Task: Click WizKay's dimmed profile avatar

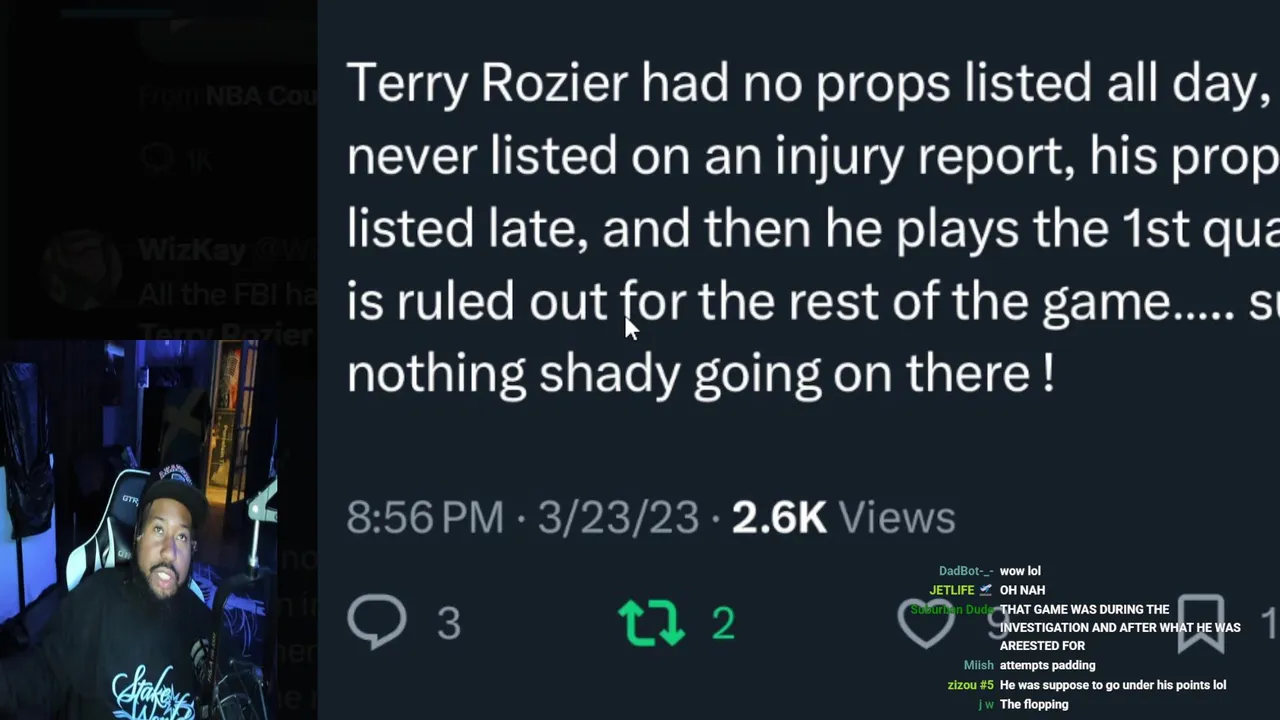Action: click(x=84, y=268)
